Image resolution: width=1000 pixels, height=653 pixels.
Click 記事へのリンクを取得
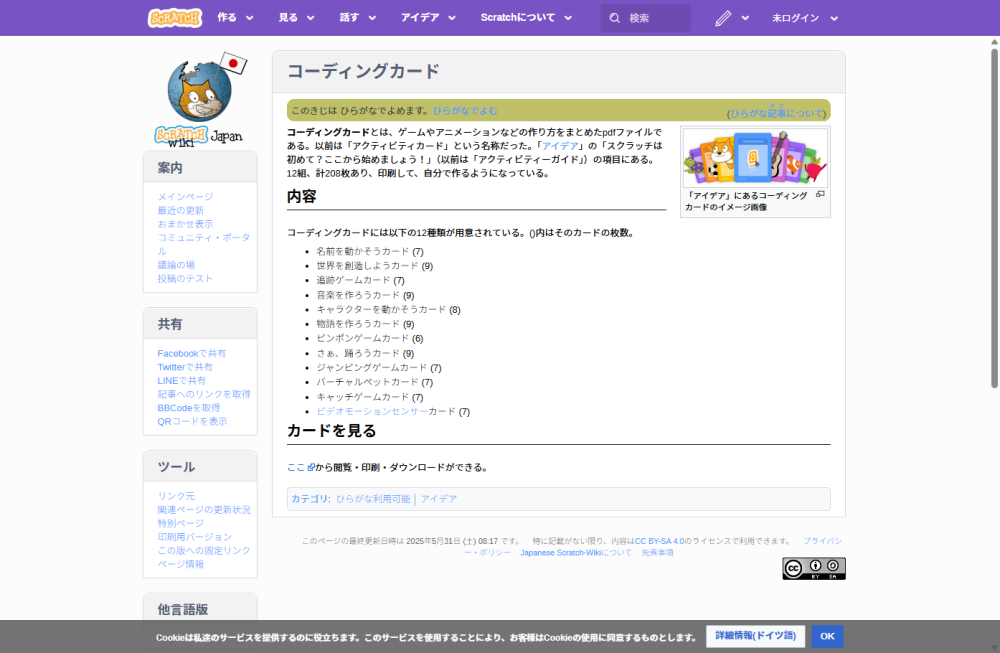204,394
